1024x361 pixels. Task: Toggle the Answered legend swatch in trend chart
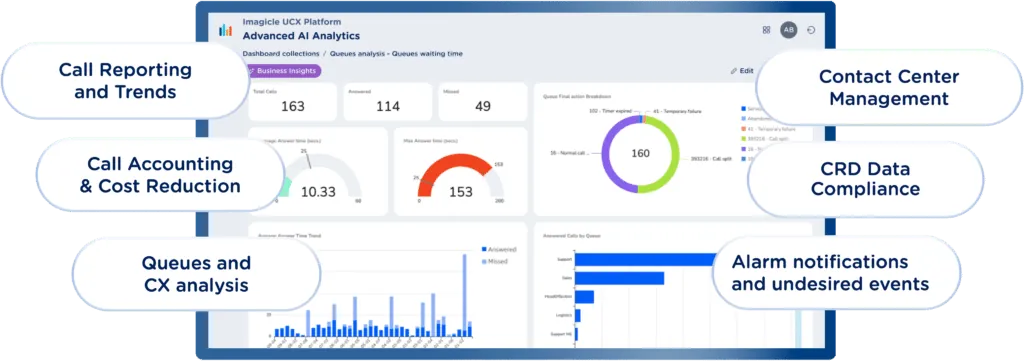point(484,249)
